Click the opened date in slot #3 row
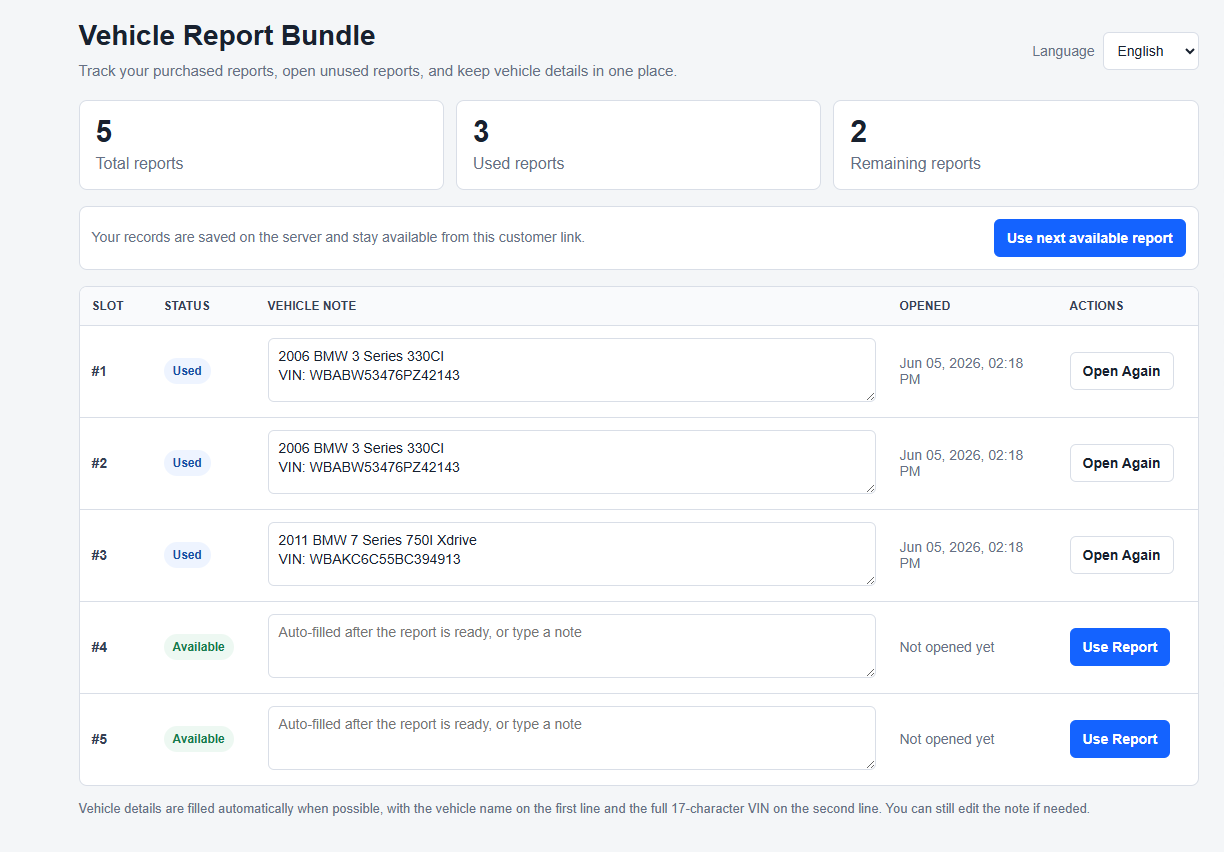Screen dimensions: 1224x852 [961, 555]
